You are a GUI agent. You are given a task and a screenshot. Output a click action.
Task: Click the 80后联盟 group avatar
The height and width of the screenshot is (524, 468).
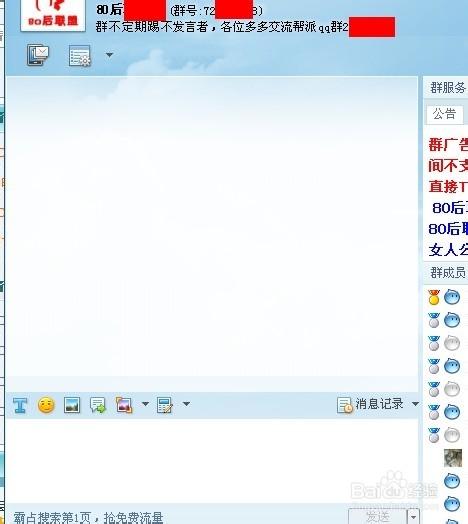click(x=53, y=15)
